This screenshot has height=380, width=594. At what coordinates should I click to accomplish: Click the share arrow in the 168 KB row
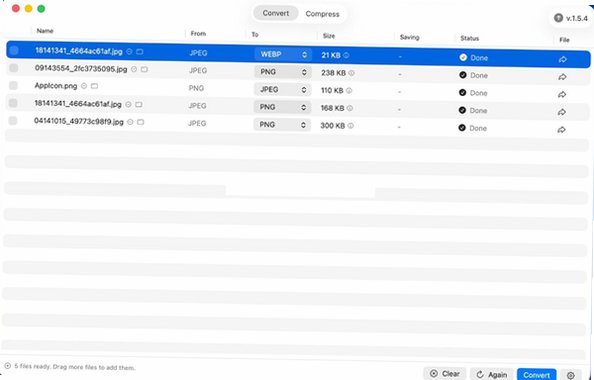pyautogui.click(x=562, y=112)
